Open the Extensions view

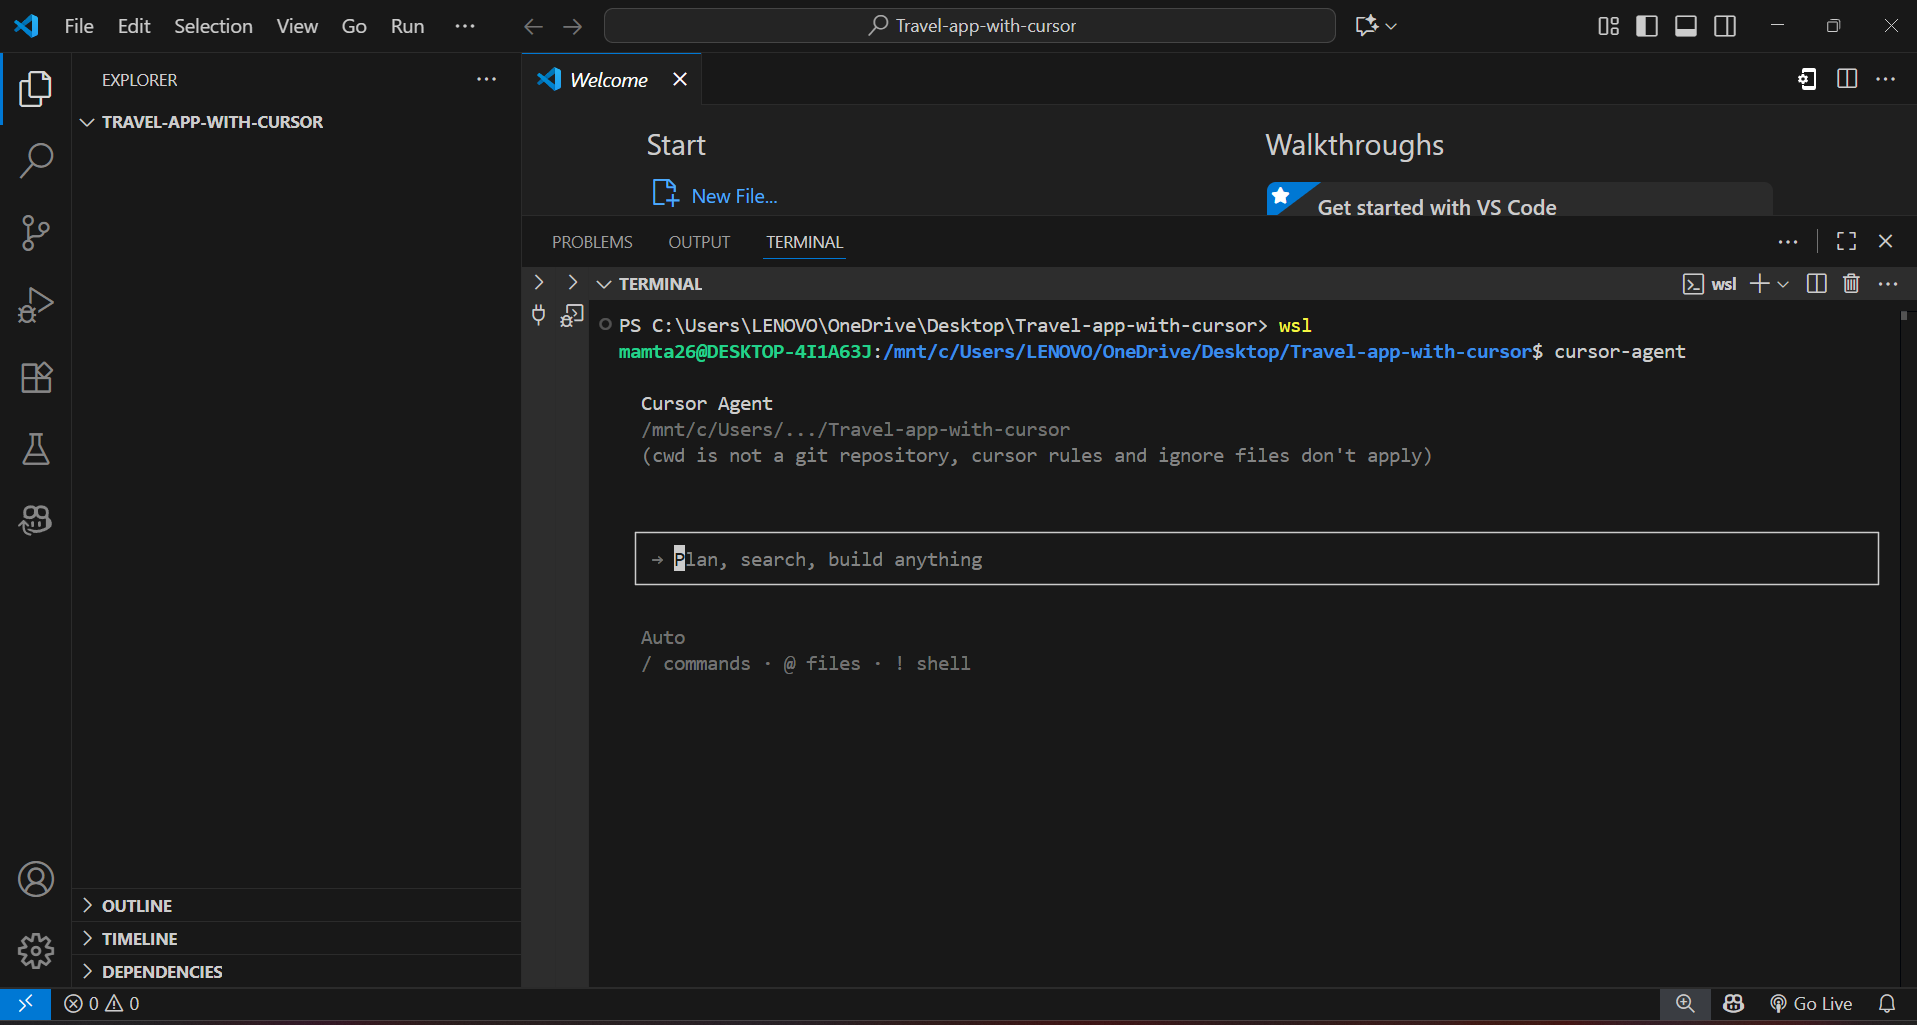click(x=36, y=377)
